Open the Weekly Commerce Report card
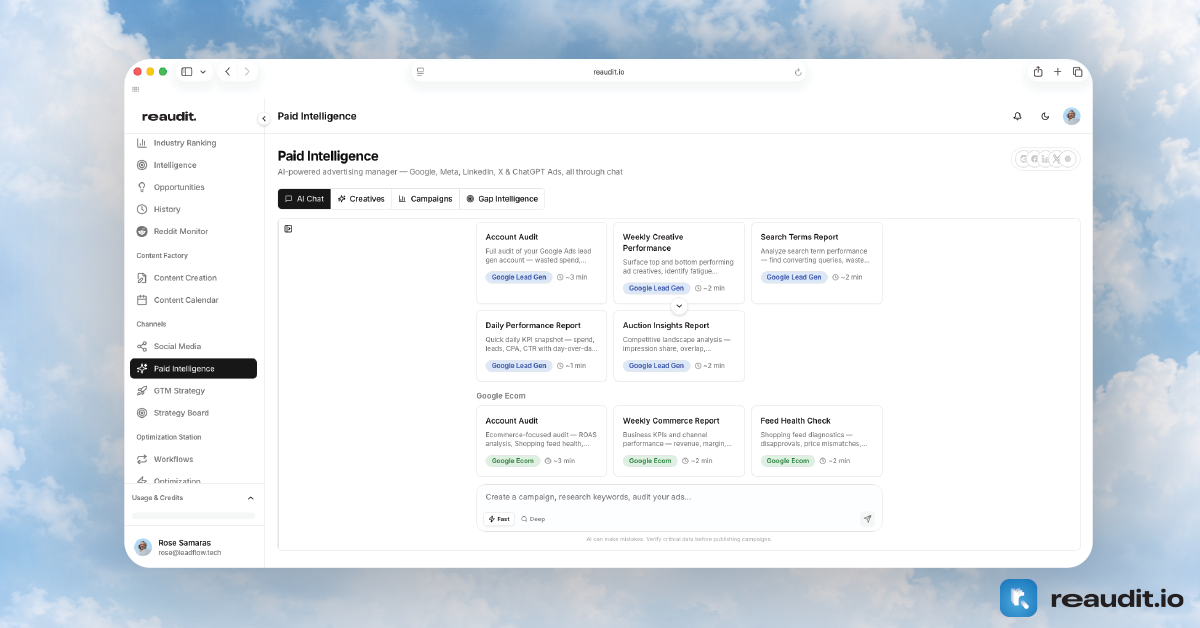The width and height of the screenshot is (1200, 628). click(679, 441)
